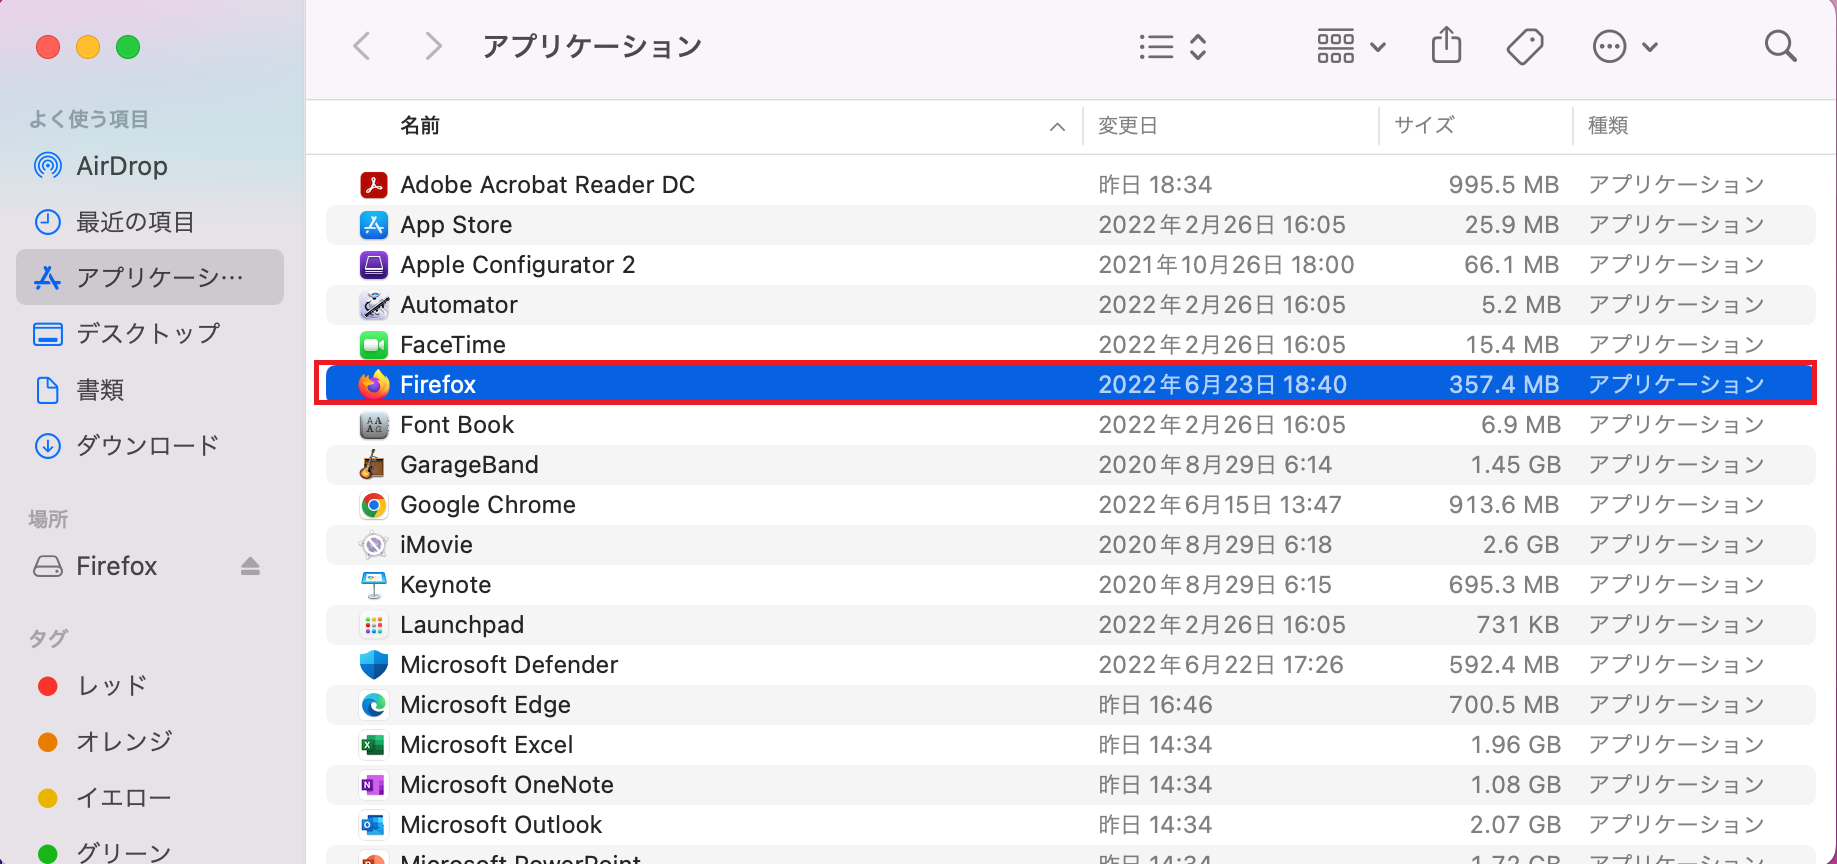Click the Share toolbar icon
The height and width of the screenshot is (864, 1837).
(1446, 45)
